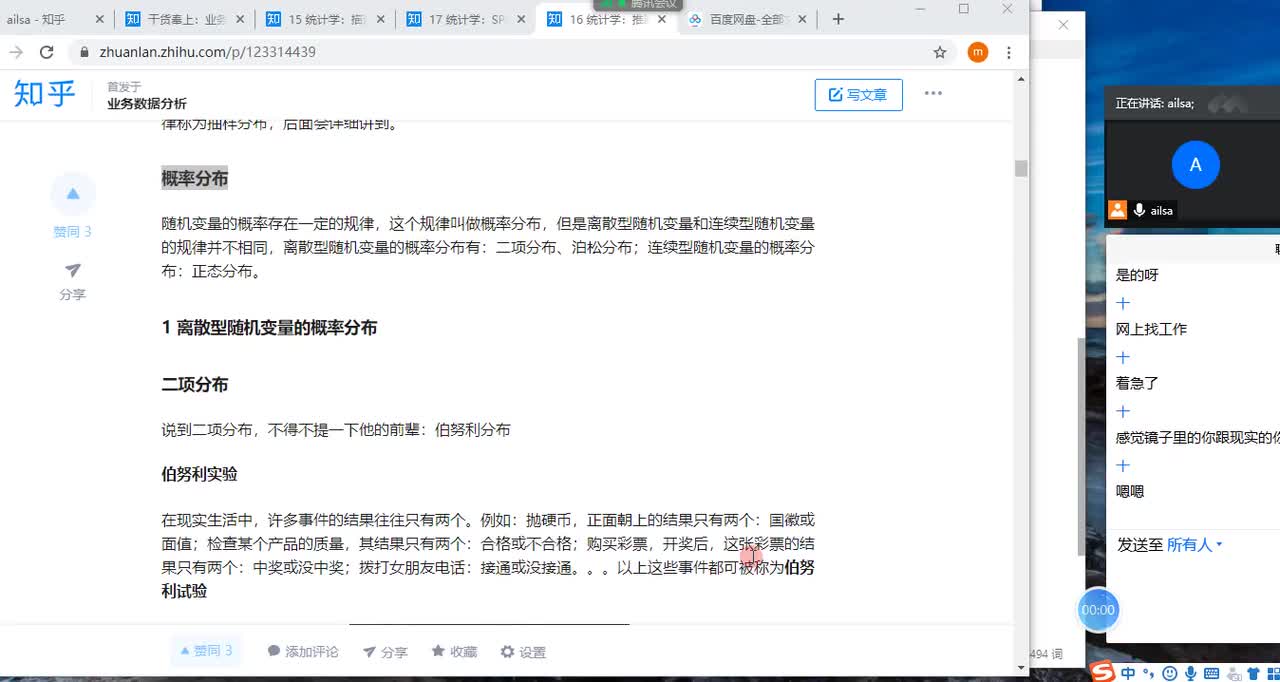Open the Chrome three-dot menu
This screenshot has width=1280, height=682.
1009,52
